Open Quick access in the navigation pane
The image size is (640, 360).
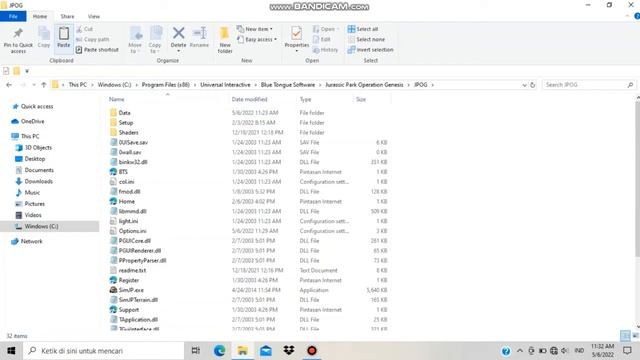click(x=37, y=107)
